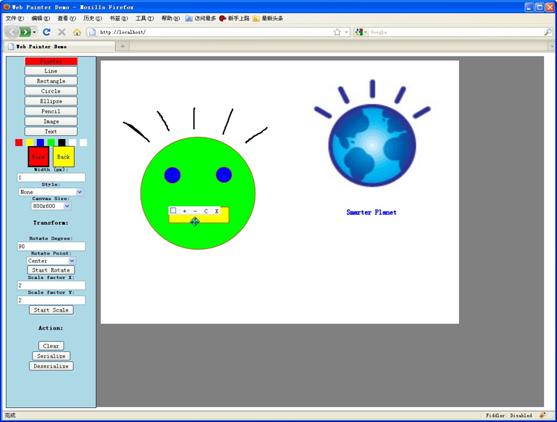Click the red Fore color box

tap(38, 157)
